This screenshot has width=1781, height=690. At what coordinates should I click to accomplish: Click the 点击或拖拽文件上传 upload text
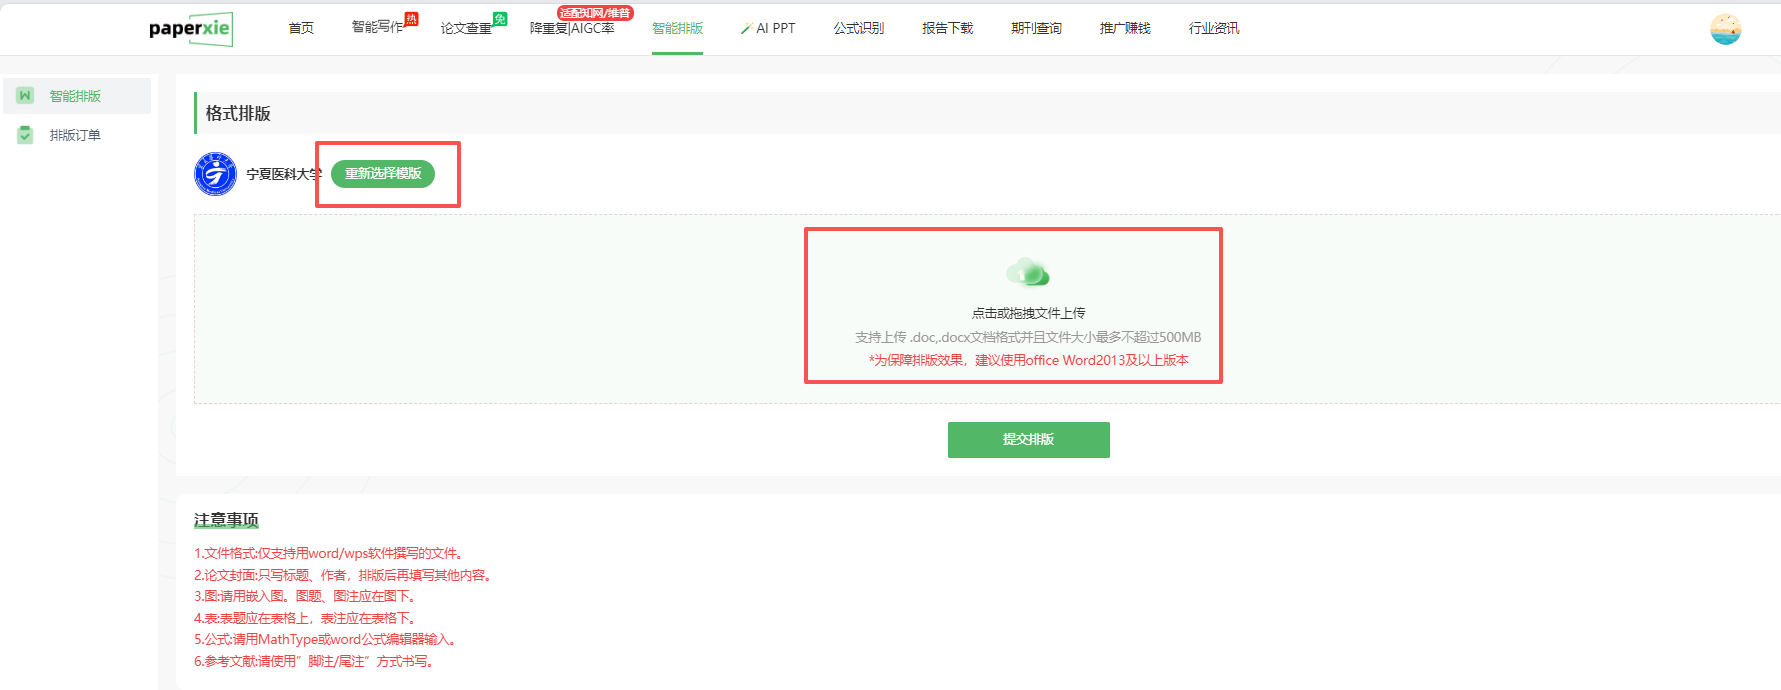1028,313
